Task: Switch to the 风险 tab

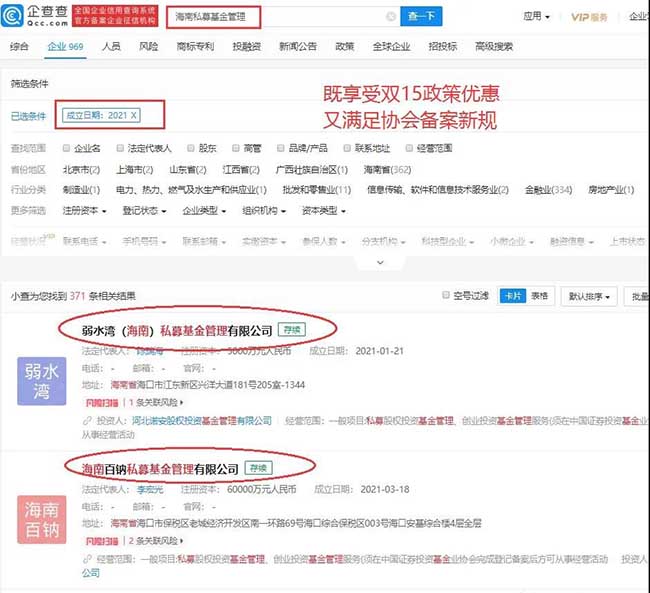Action: point(148,46)
